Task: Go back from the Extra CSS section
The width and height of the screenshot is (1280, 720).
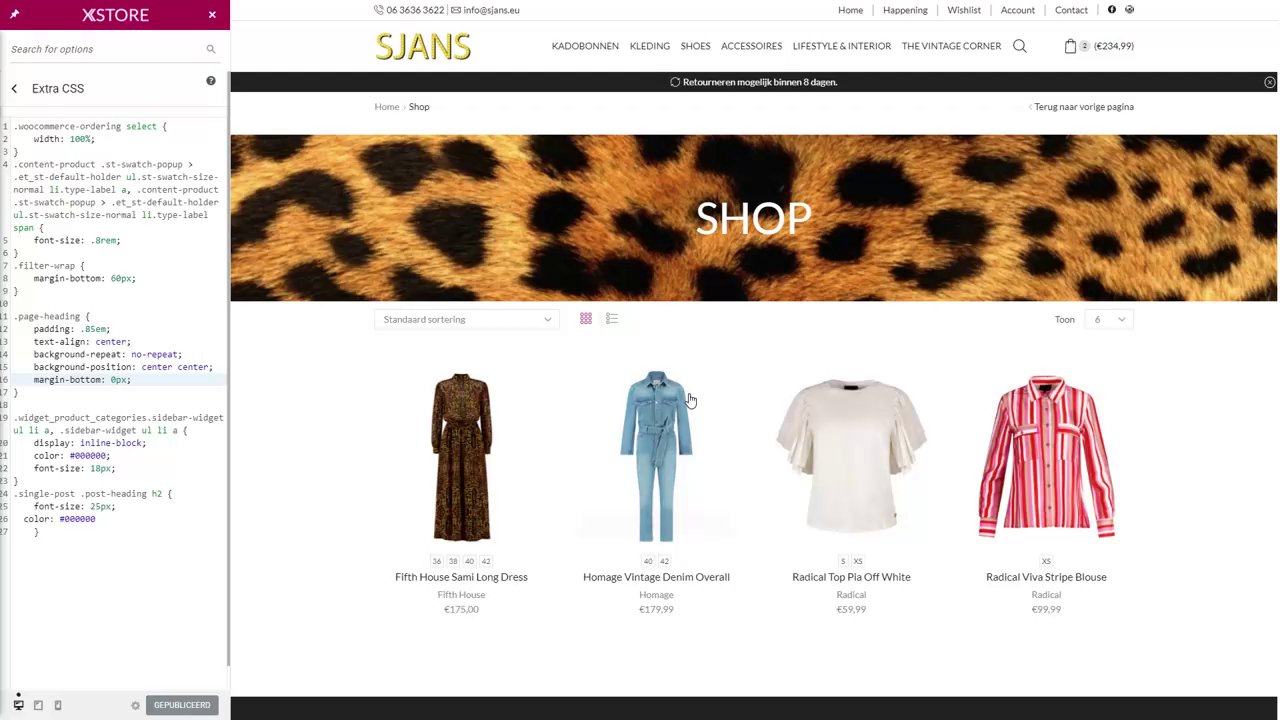Action: [14, 89]
